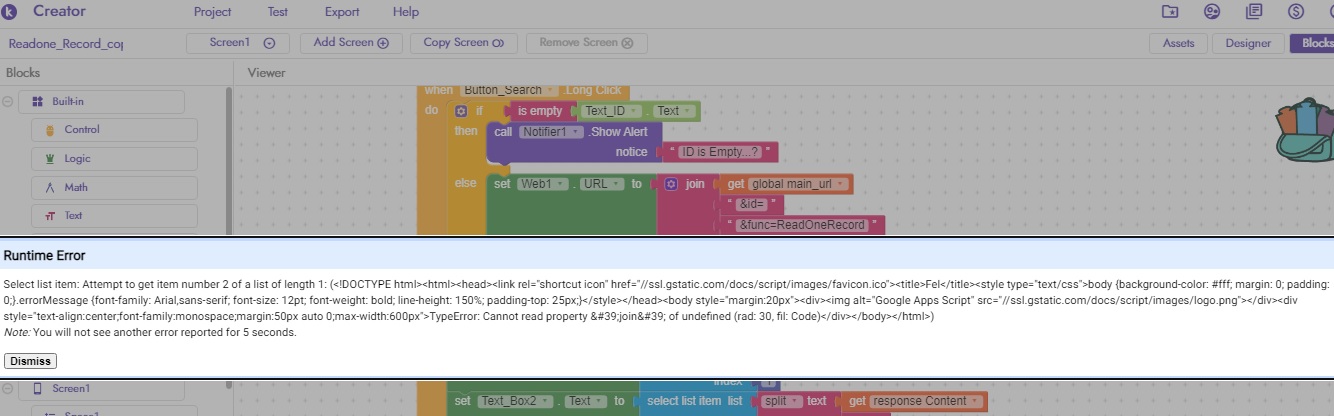Click the gear icon on the join block
The height and width of the screenshot is (416, 1334).
(671, 184)
